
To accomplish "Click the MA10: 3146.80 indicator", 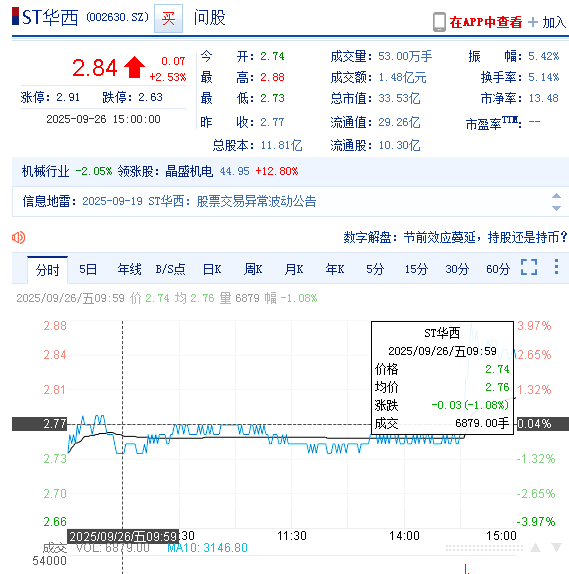I will point(207,548).
